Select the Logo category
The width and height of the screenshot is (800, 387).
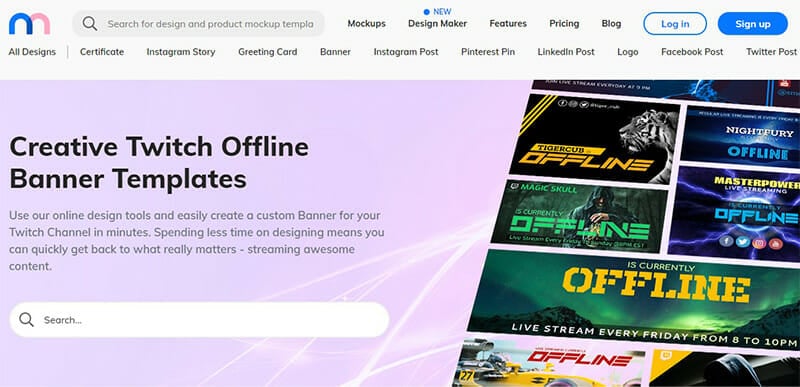(x=628, y=51)
